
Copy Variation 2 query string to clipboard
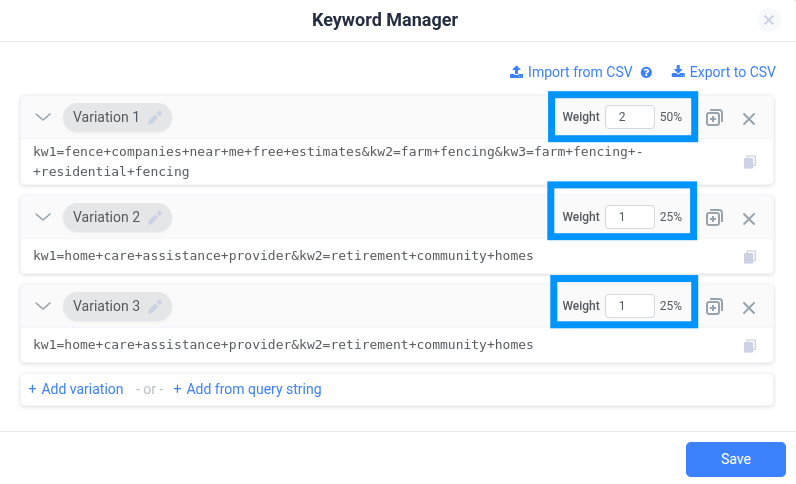(x=750, y=256)
